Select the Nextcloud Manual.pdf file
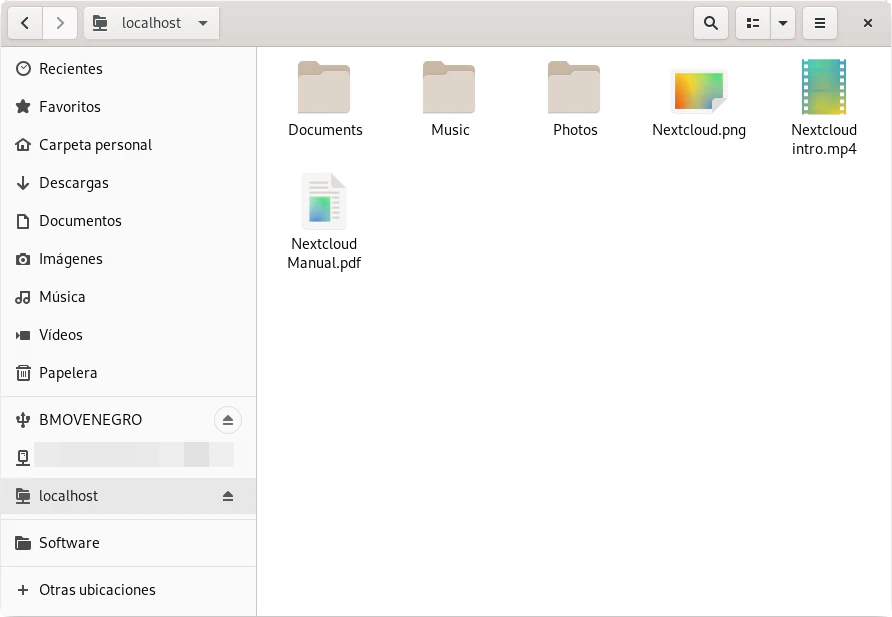 [x=324, y=202]
